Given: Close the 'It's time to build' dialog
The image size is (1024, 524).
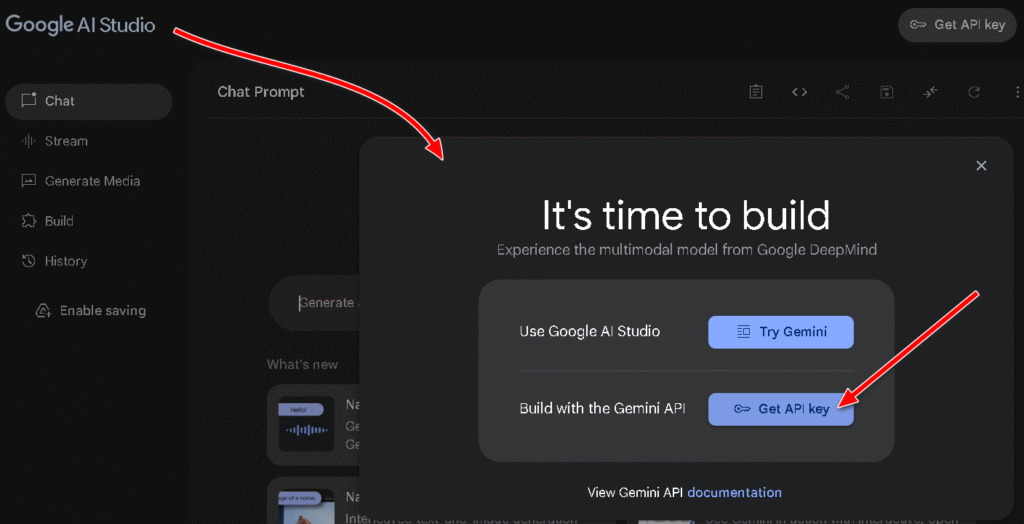Looking at the screenshot, I should tap(981, 166).
